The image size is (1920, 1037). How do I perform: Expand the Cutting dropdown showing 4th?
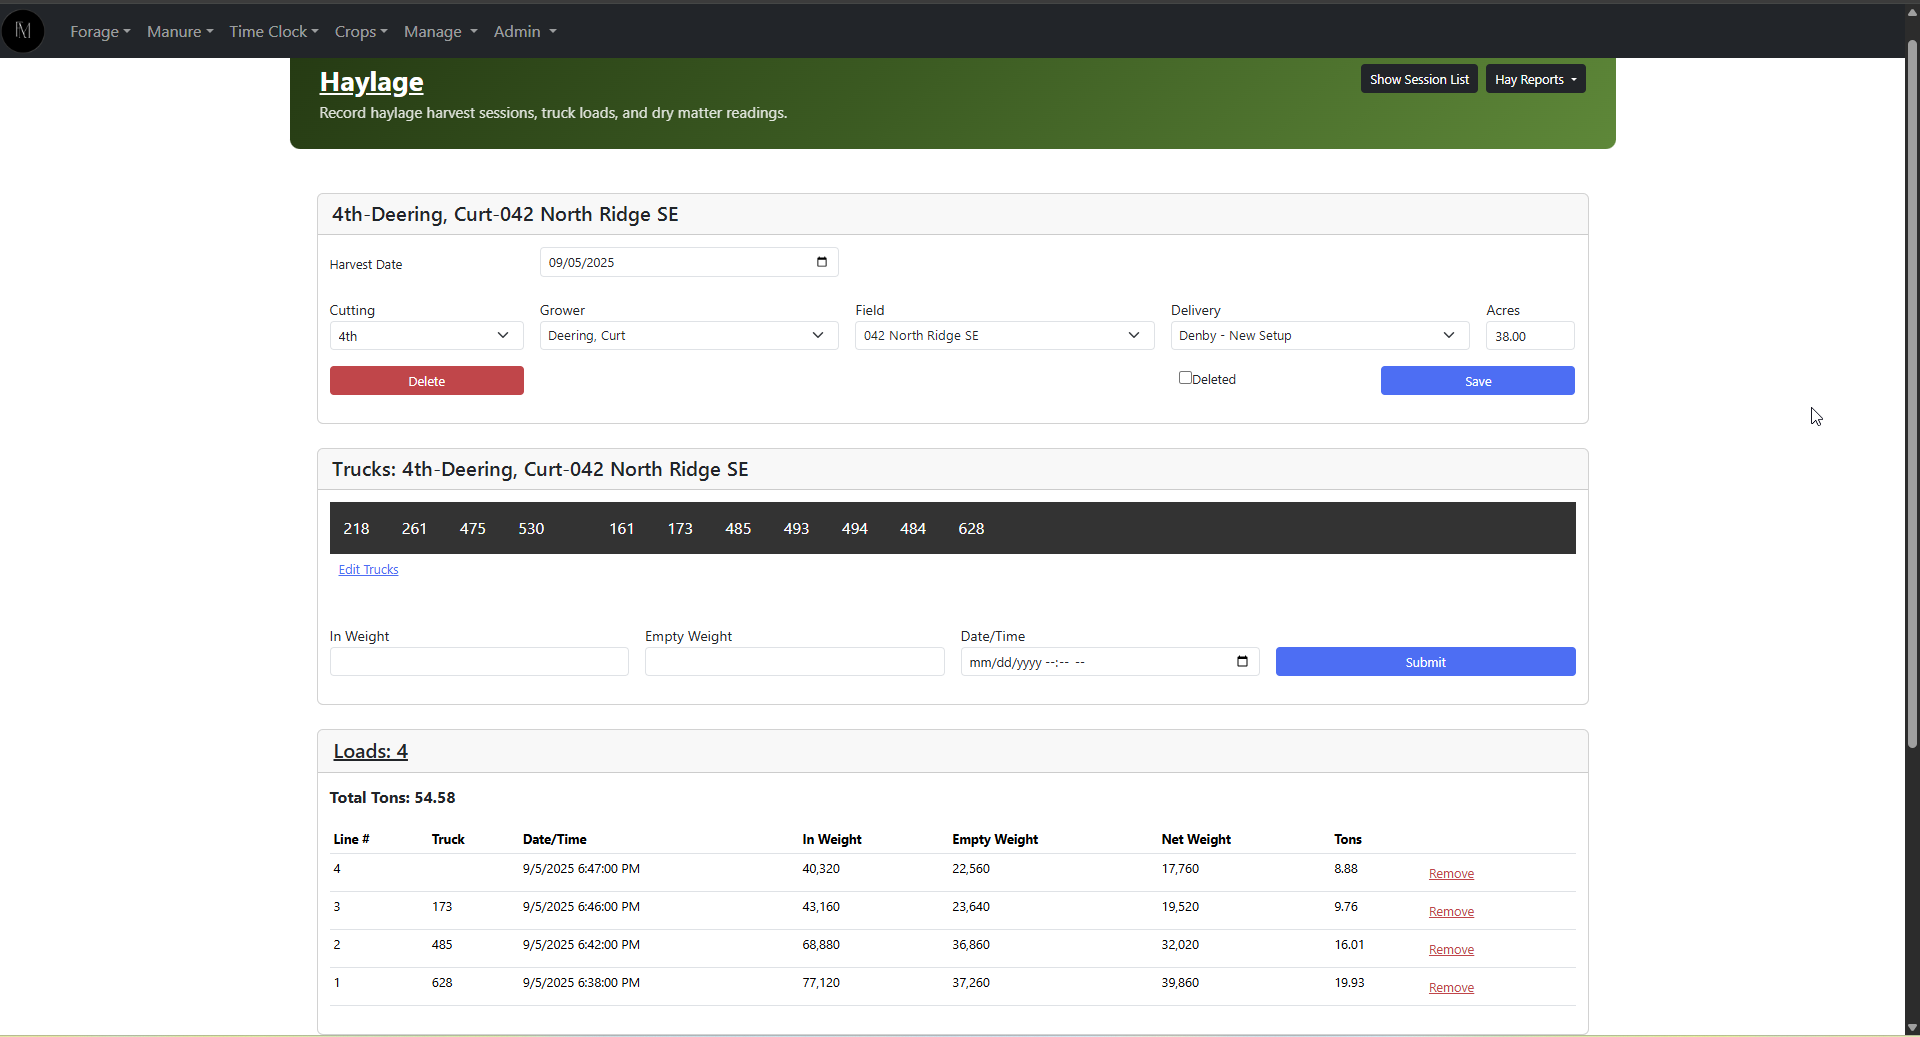(426, 336)
